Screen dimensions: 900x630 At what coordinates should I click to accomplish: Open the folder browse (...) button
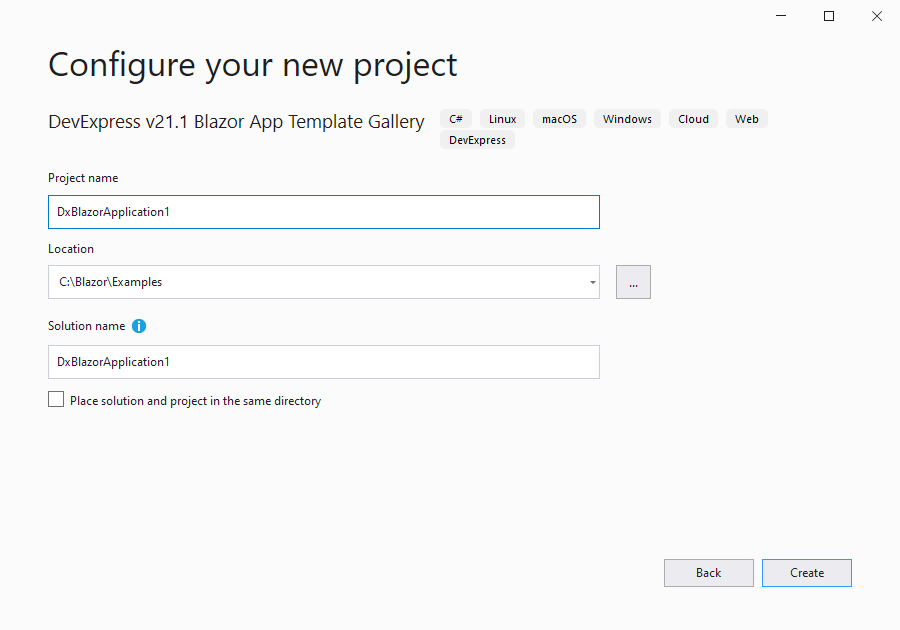(x=633, y=282)
